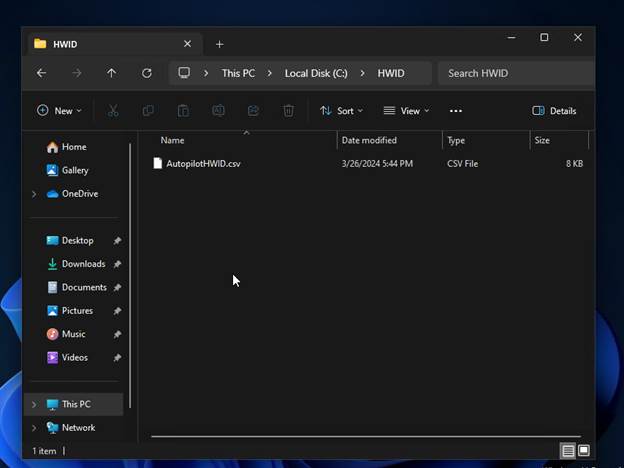This screenshot has width=624, height=468.
Task: Open the Sort dropdown menu
Action: point(341,111)
